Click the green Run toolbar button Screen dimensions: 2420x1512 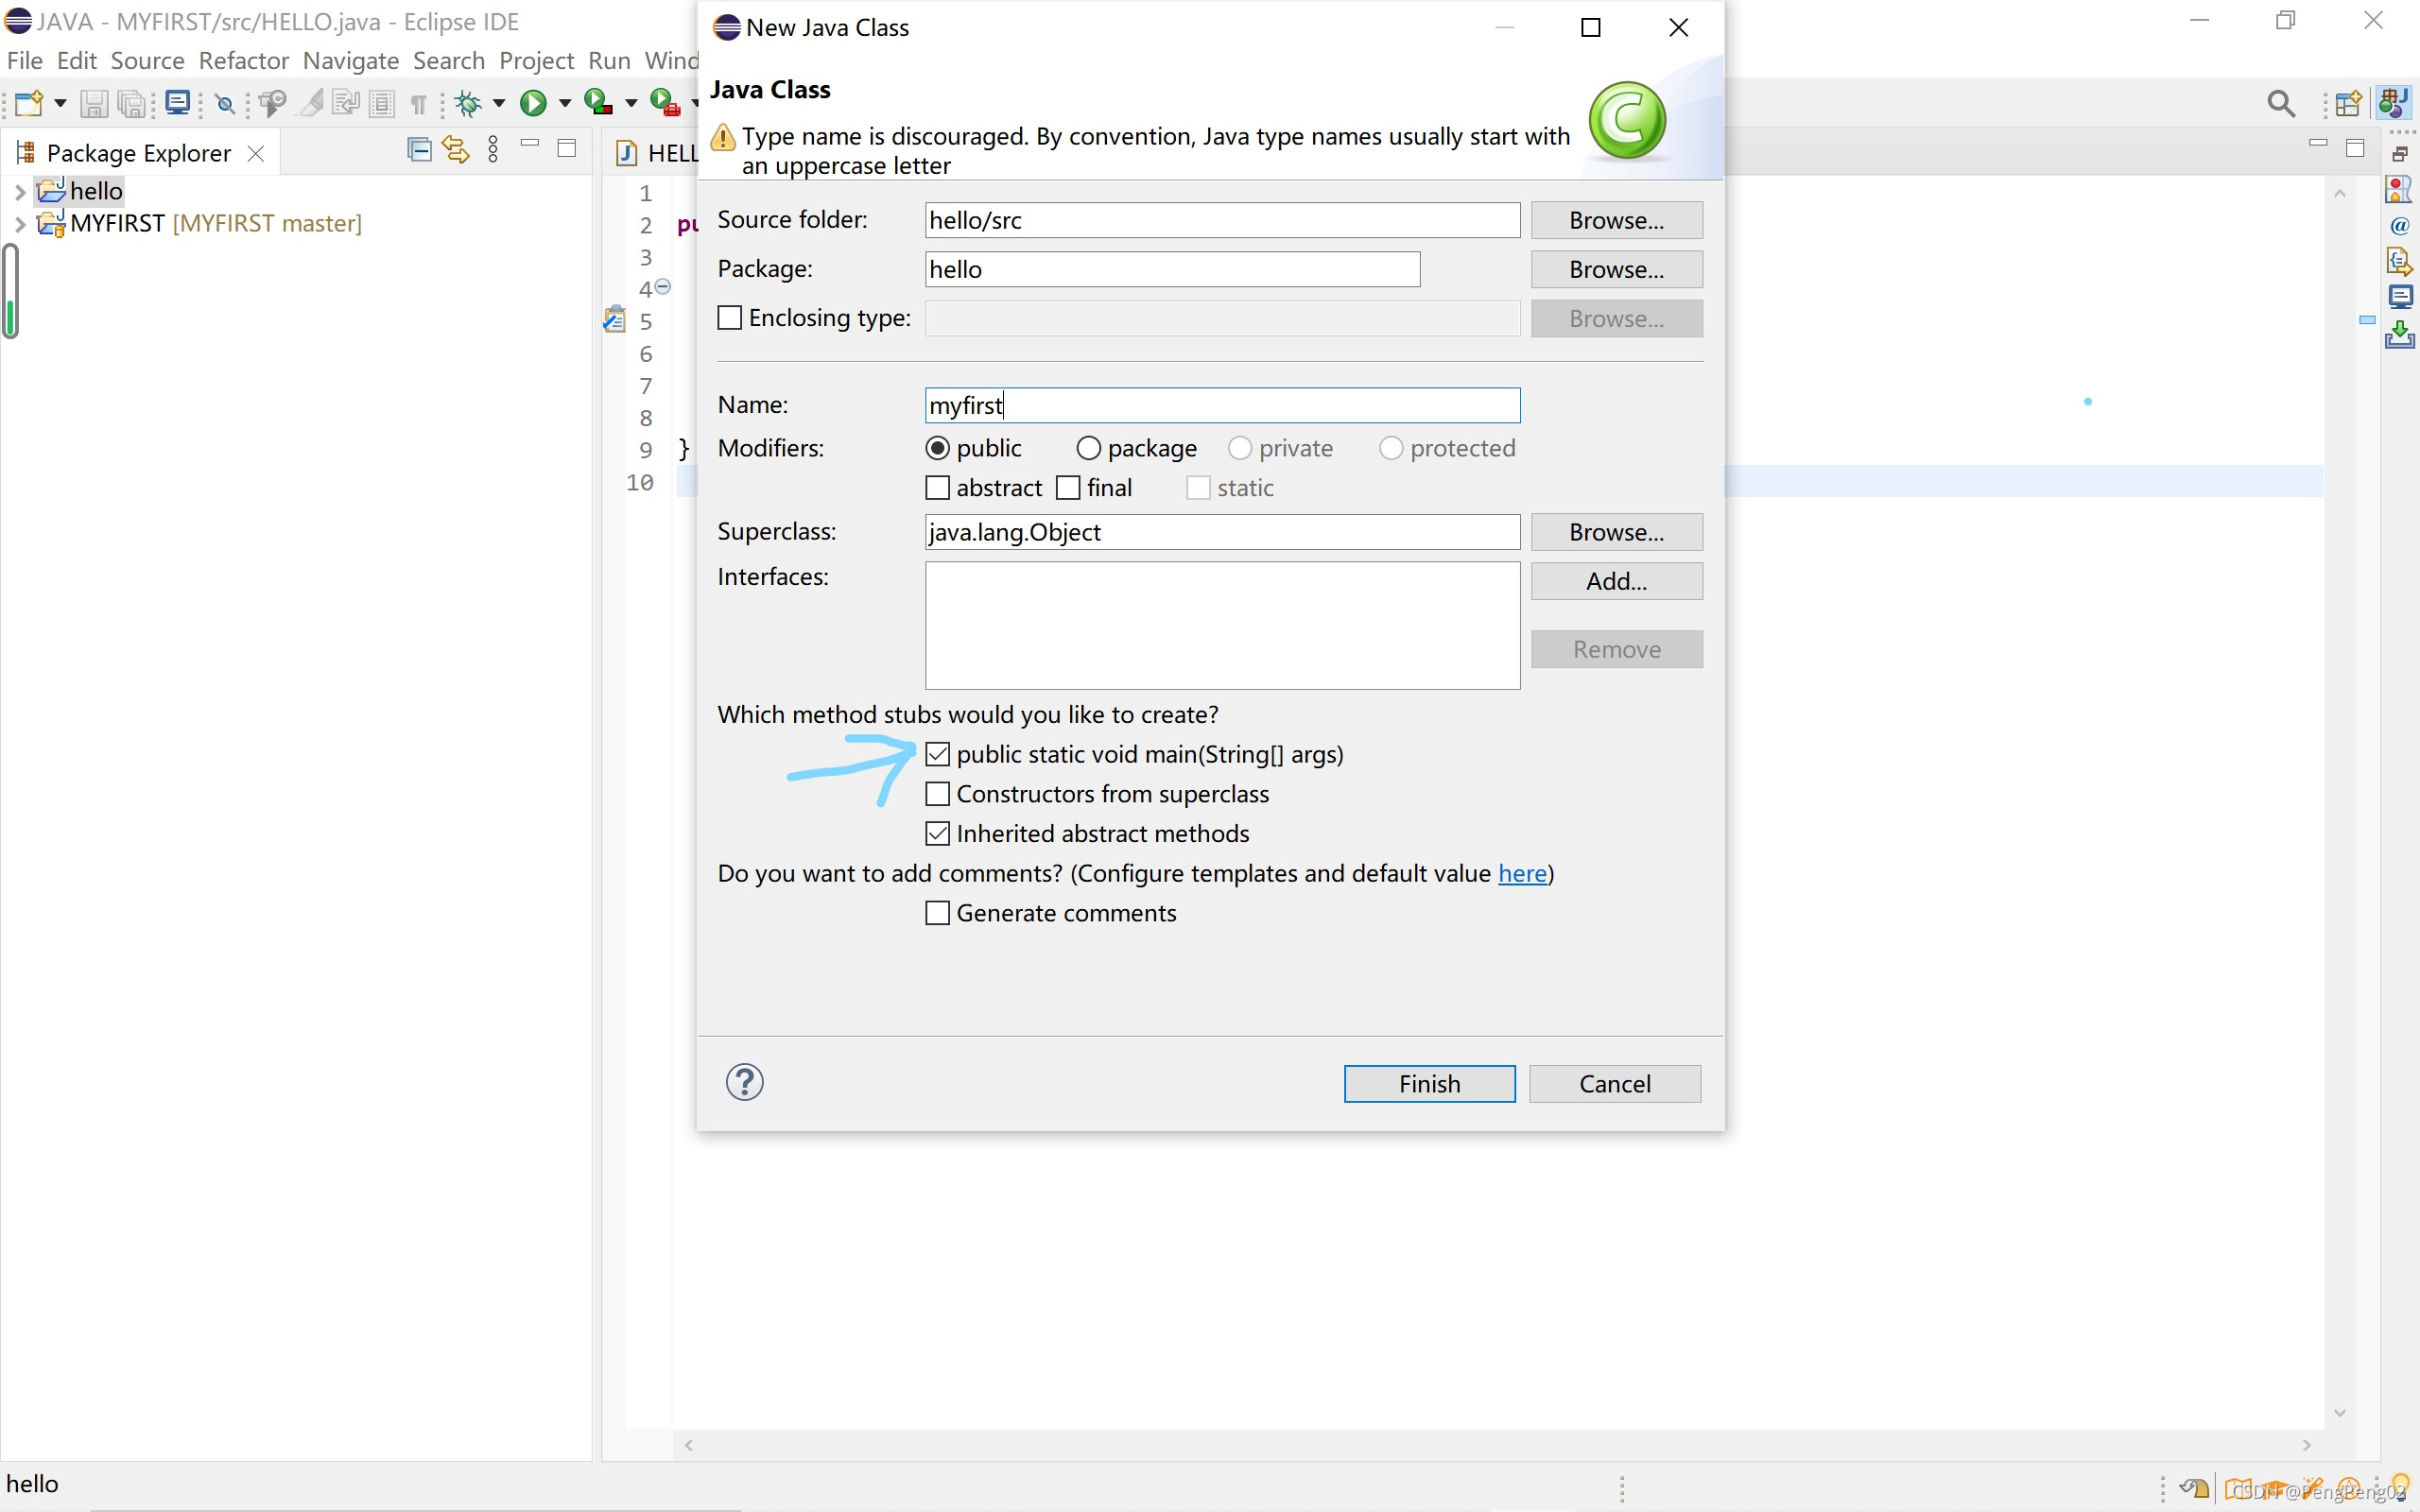click(x=533, y=103)
